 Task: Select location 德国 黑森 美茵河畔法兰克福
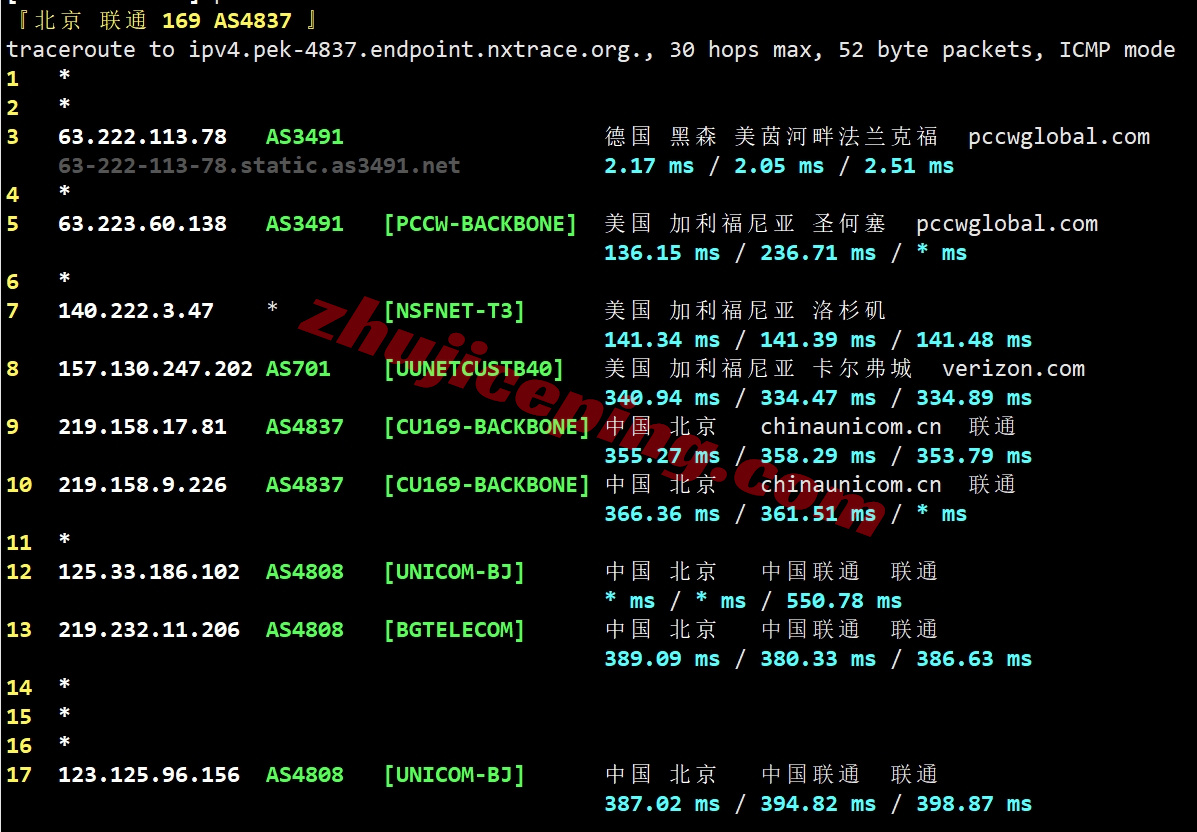coord(771,137)
